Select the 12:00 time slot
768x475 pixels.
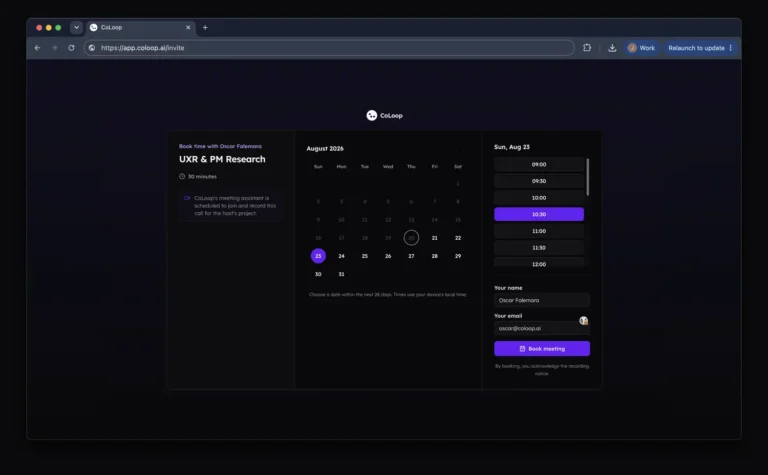(539, 264)
